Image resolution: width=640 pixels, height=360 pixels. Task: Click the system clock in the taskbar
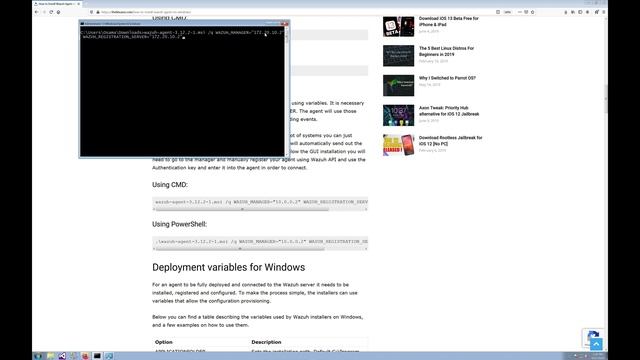point(598,356)
